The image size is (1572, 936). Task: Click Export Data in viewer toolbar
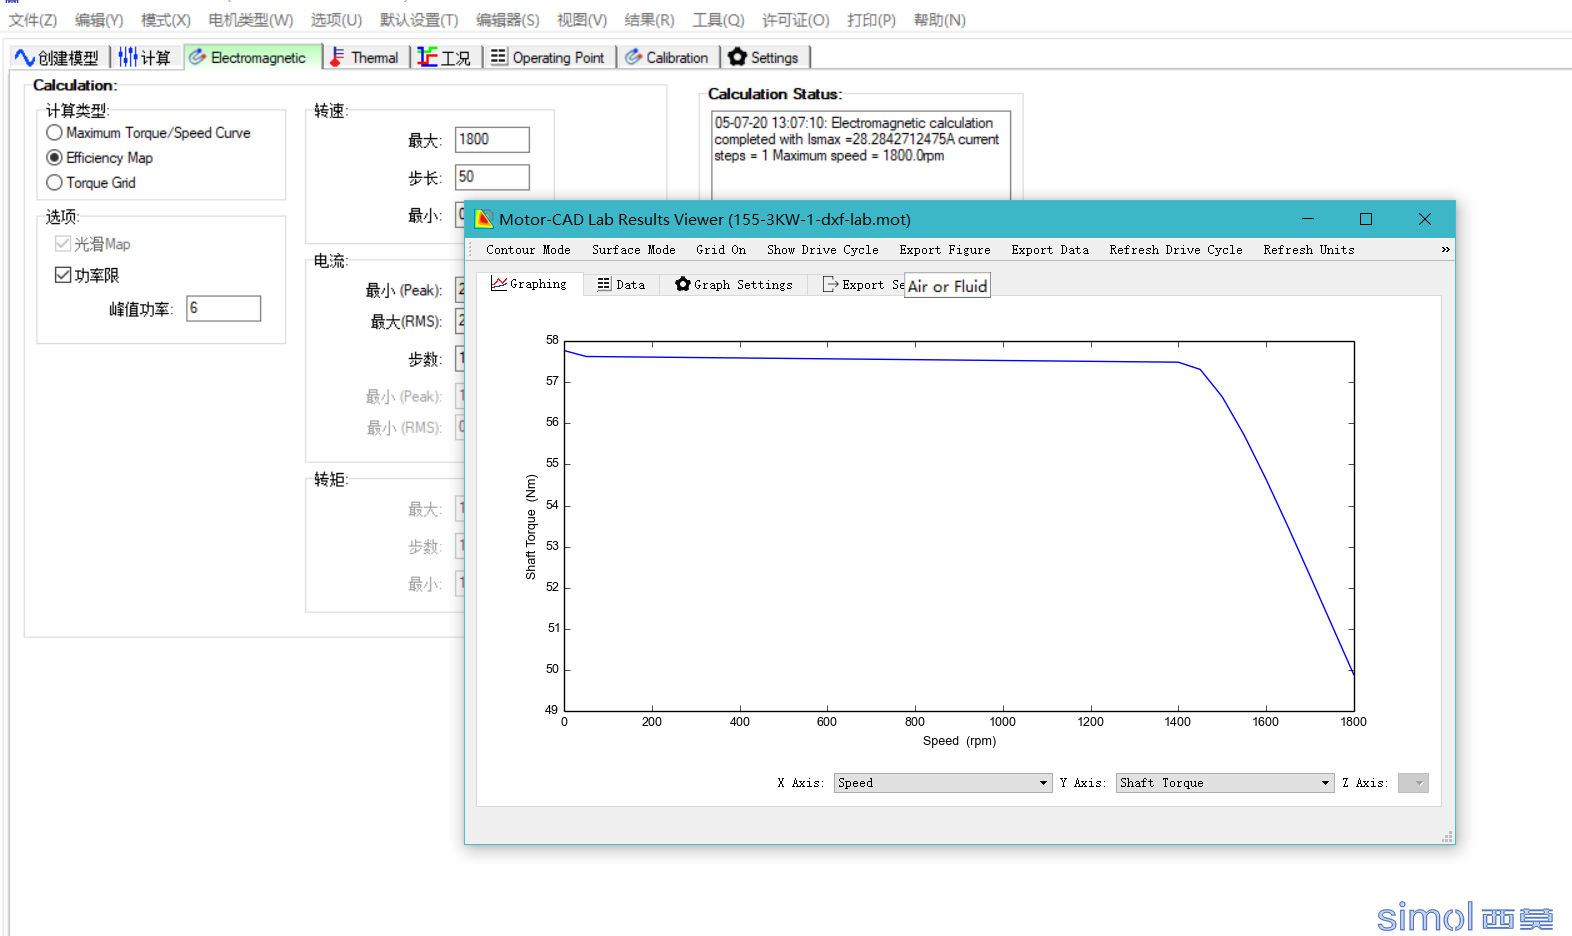tap(1050, 250)
